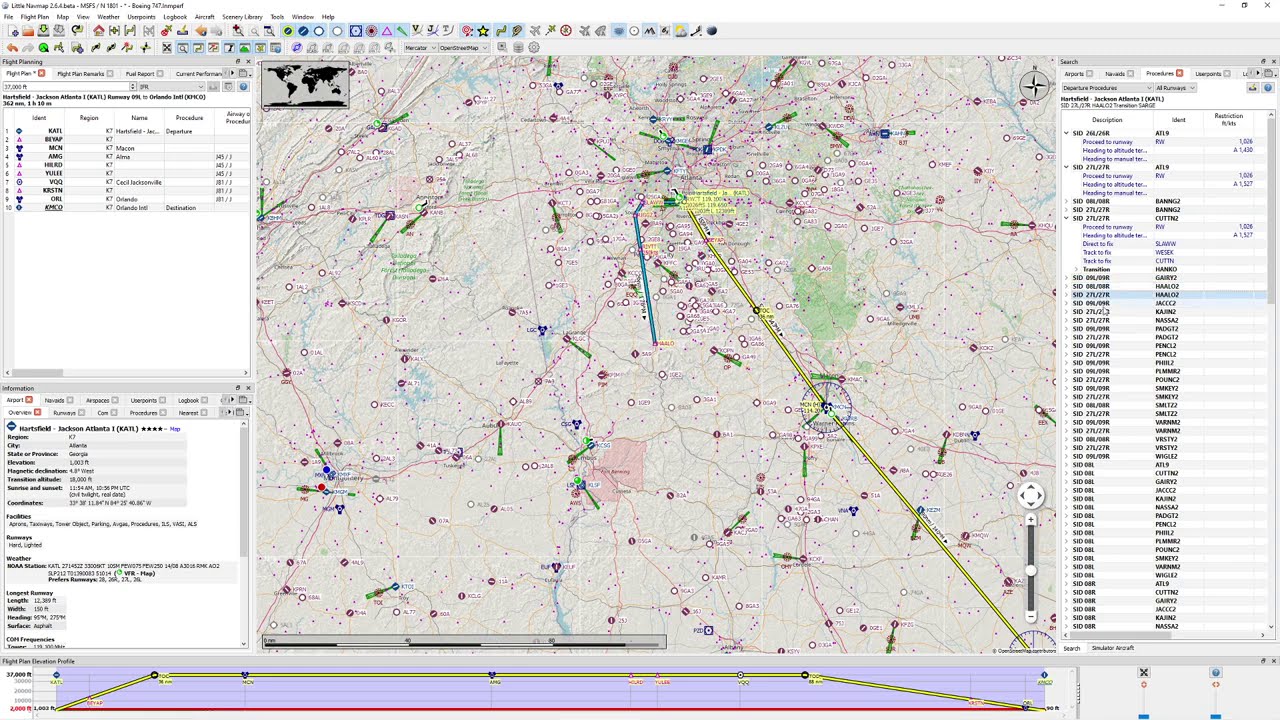Select the Procedures tab in Information panel
The height and width of the screenshot is (720, 1280).
click(x=143, y=413)
